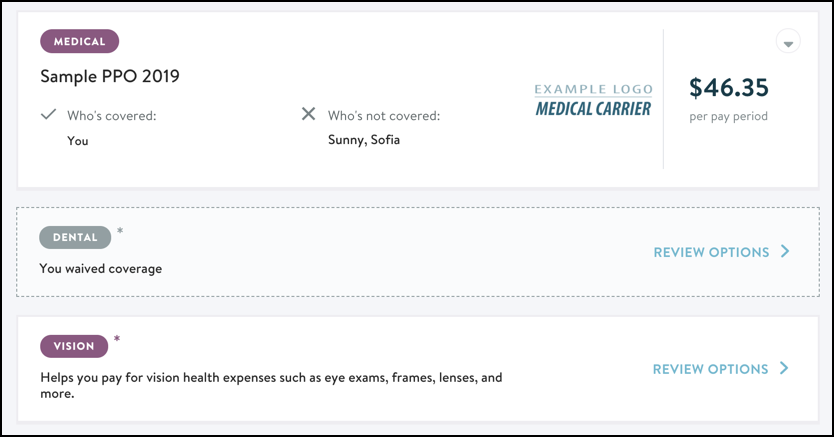
Task: Click the chevron arrow beside Dental Review Options
Action: click(x=785, y=251)
